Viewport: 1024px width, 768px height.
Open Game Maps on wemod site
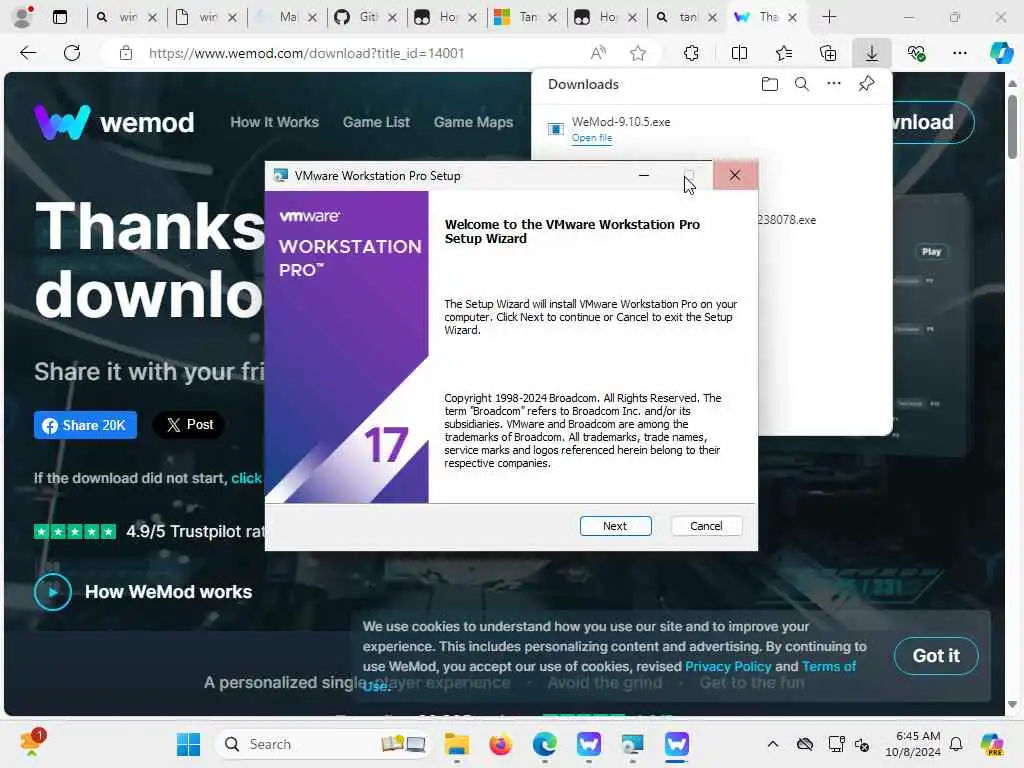pyautogui.click(x=473, y=122)
